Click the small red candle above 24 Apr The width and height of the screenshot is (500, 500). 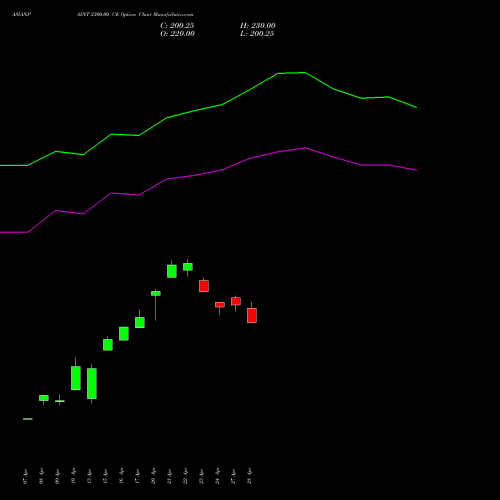220,305
